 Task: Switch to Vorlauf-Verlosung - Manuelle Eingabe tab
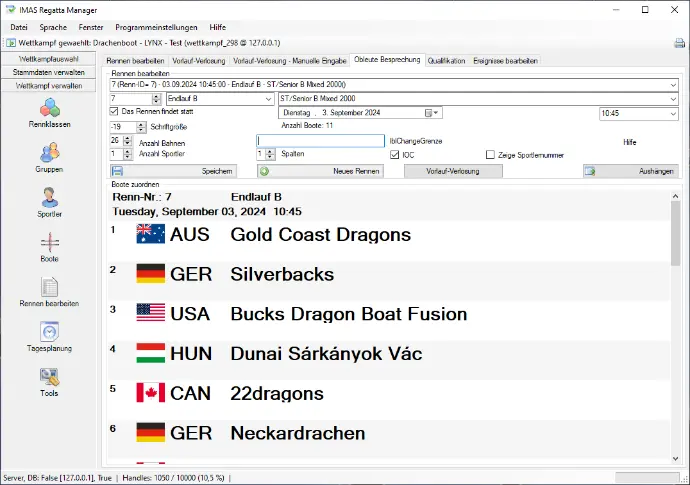tap(290, 61)
